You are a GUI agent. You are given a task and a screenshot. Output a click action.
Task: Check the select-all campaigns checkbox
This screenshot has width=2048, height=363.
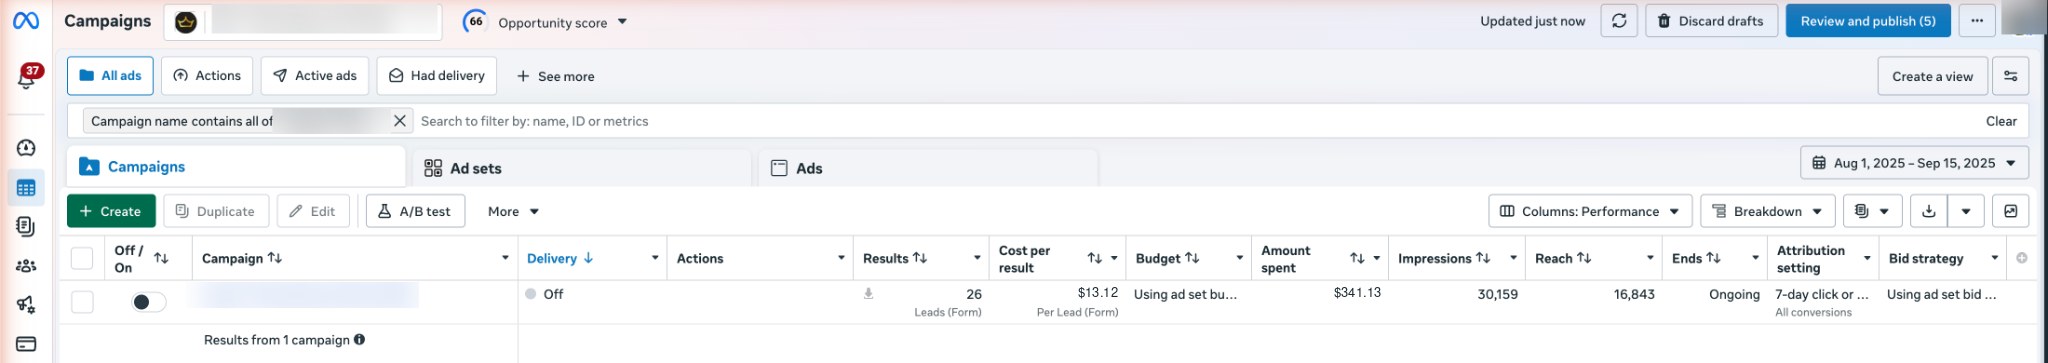(82, 258)
